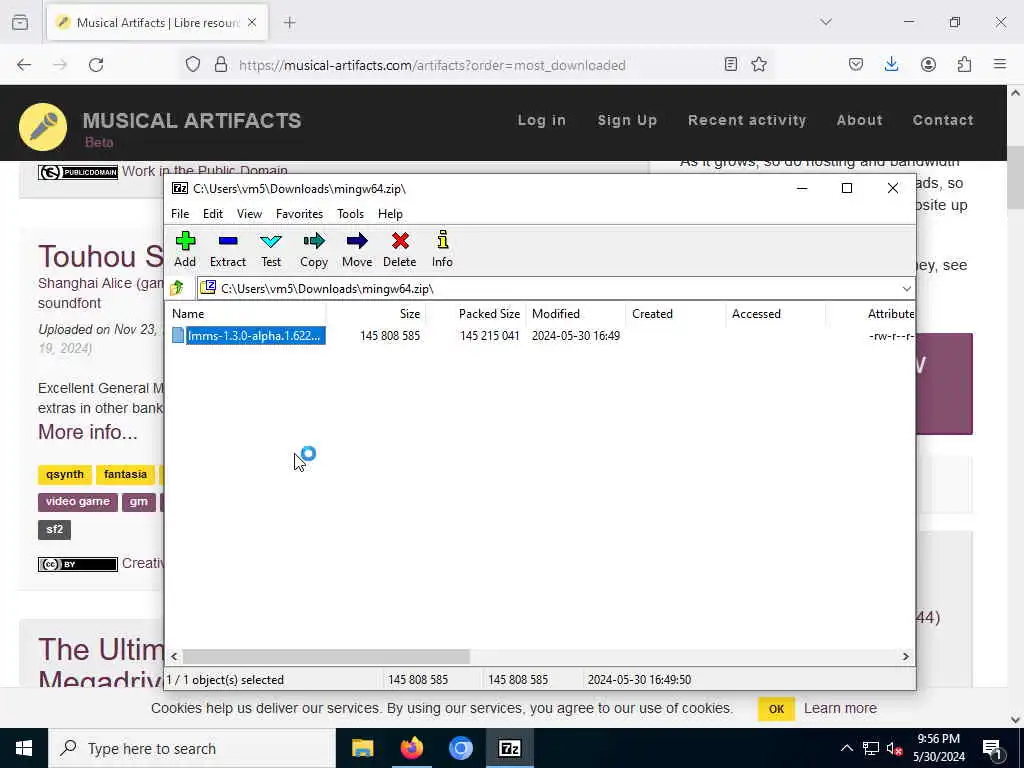1024x768 pixels.
Task: Open the 7-Zip taskbar button
Action: click(x=509, y=748)
